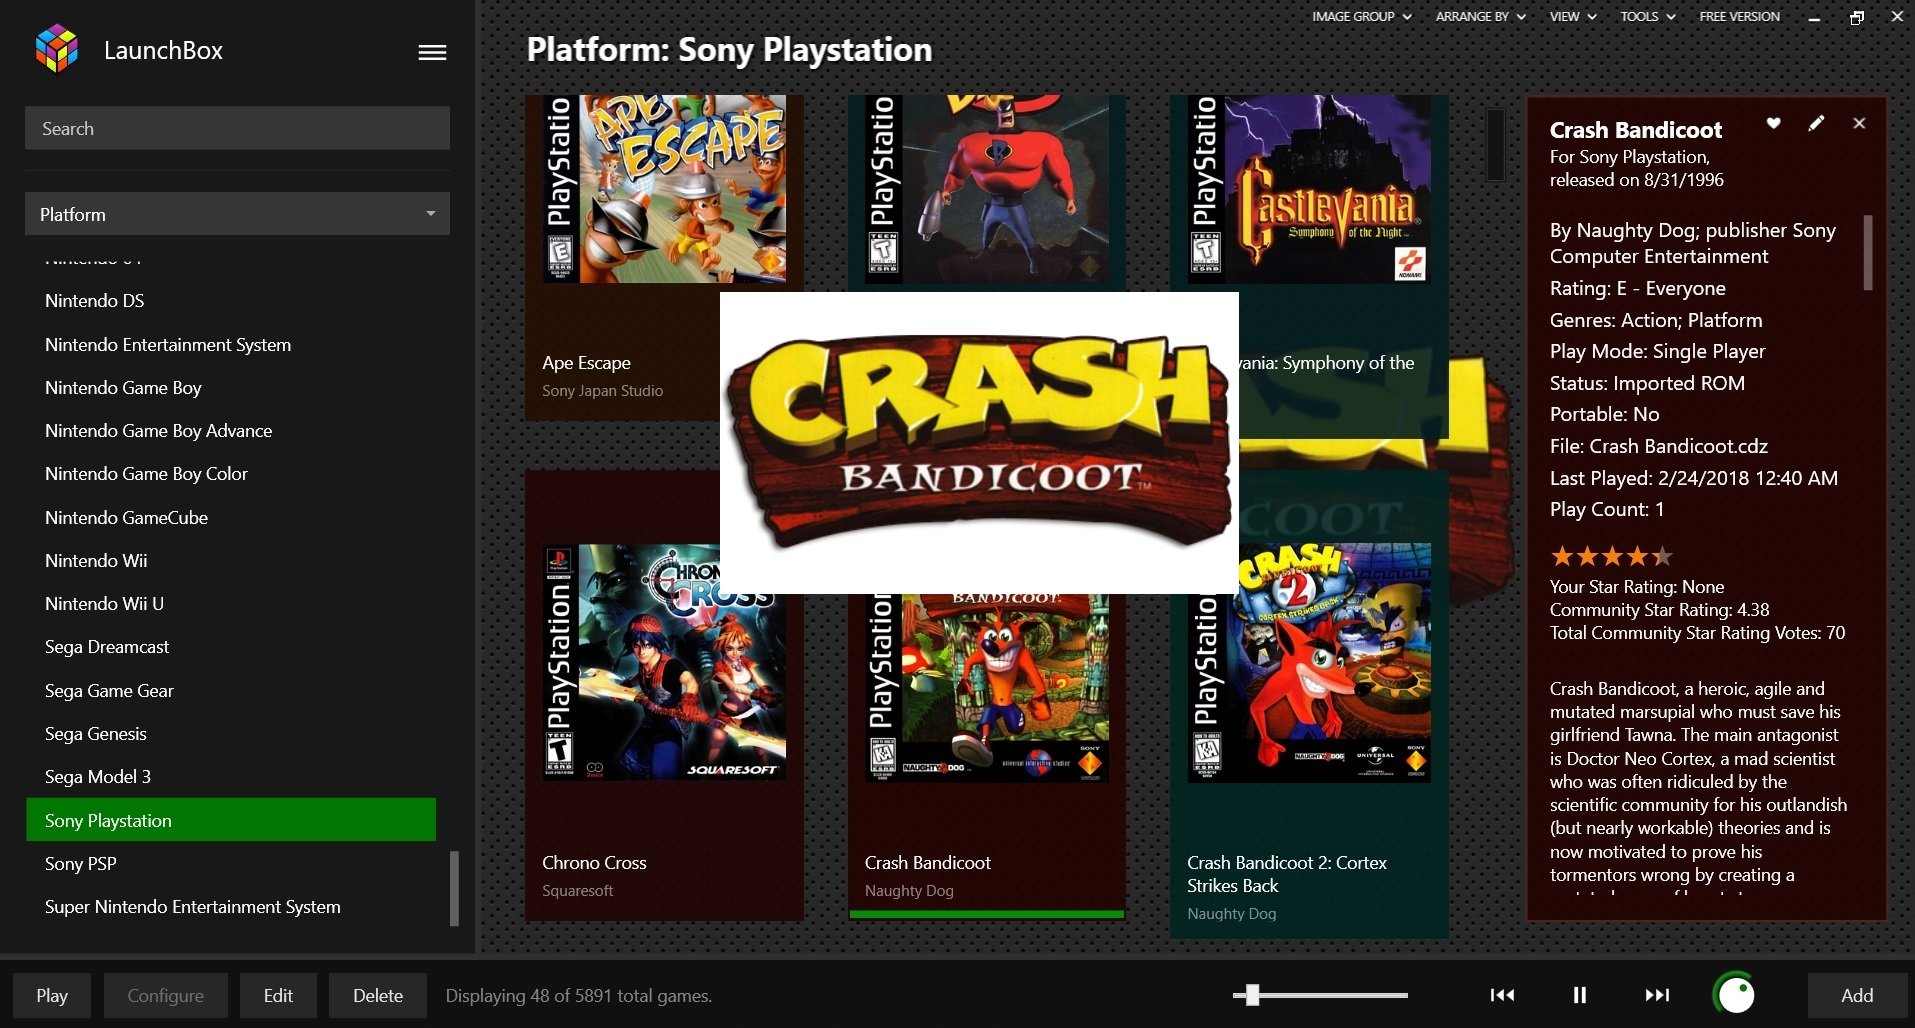This screenshot has width=1915, height=1028.
Task: Open the hamburger menu in sidebar
Action: pos(432,52)
